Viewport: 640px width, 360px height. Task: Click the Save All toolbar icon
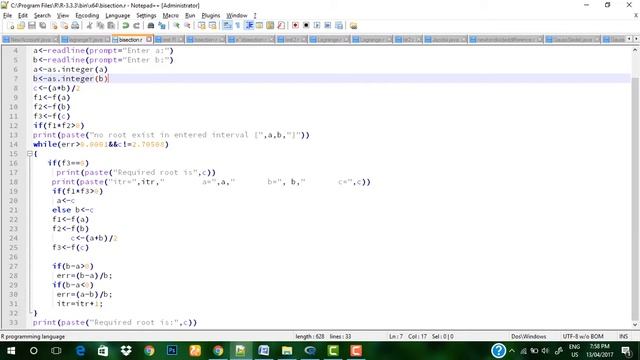[42, 26]
